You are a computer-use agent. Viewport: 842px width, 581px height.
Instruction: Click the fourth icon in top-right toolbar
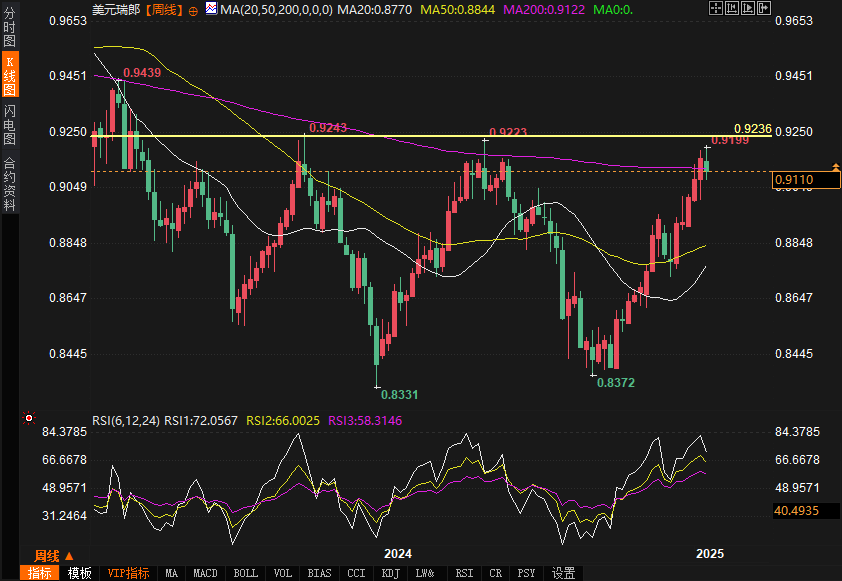tap(763, 8)
